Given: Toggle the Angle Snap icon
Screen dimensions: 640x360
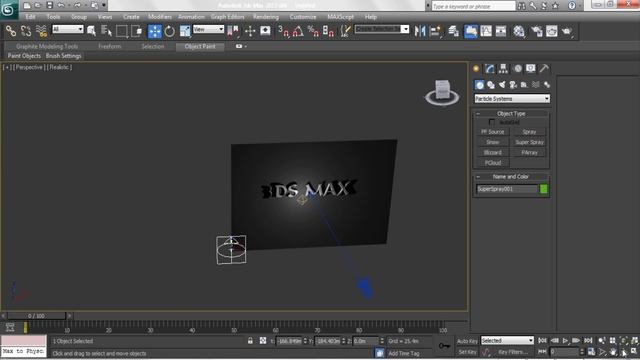Looking at the screenshot, I should pos(298,31).
